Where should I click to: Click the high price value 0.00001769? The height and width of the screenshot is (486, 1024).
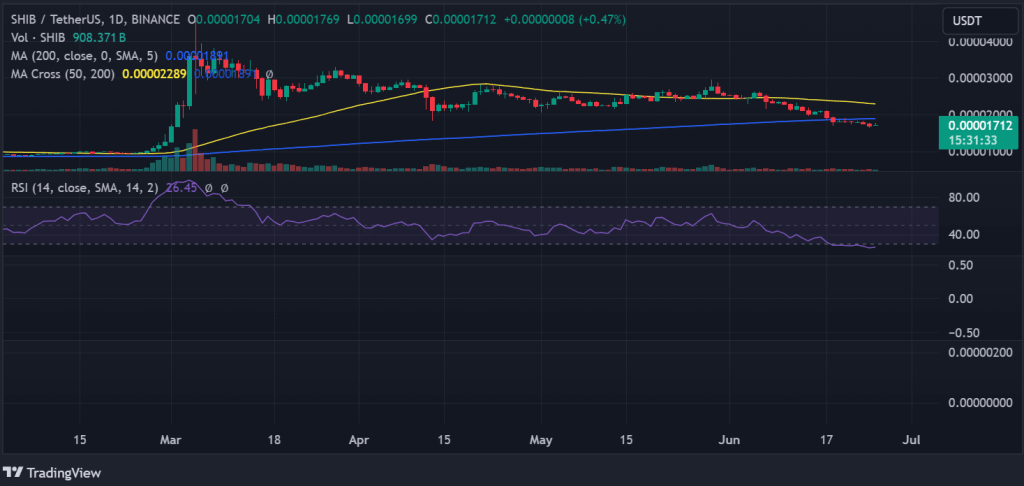point(308,20)
